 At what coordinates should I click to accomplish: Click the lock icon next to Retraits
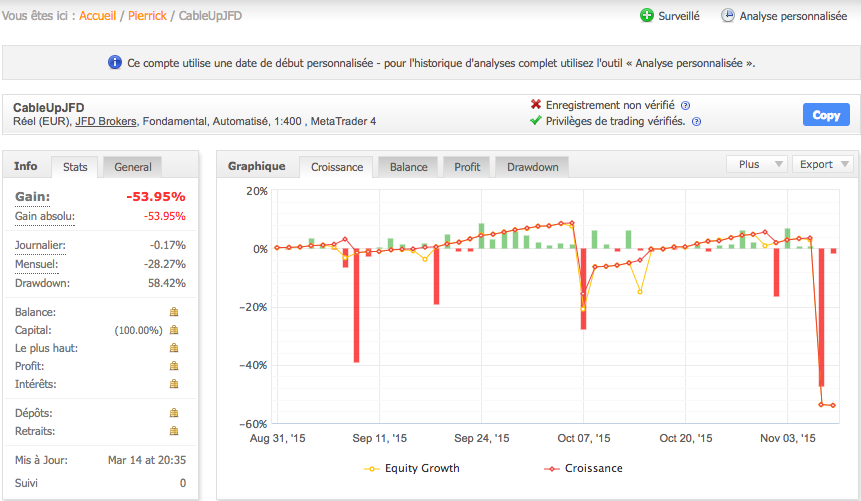(173, 431)
